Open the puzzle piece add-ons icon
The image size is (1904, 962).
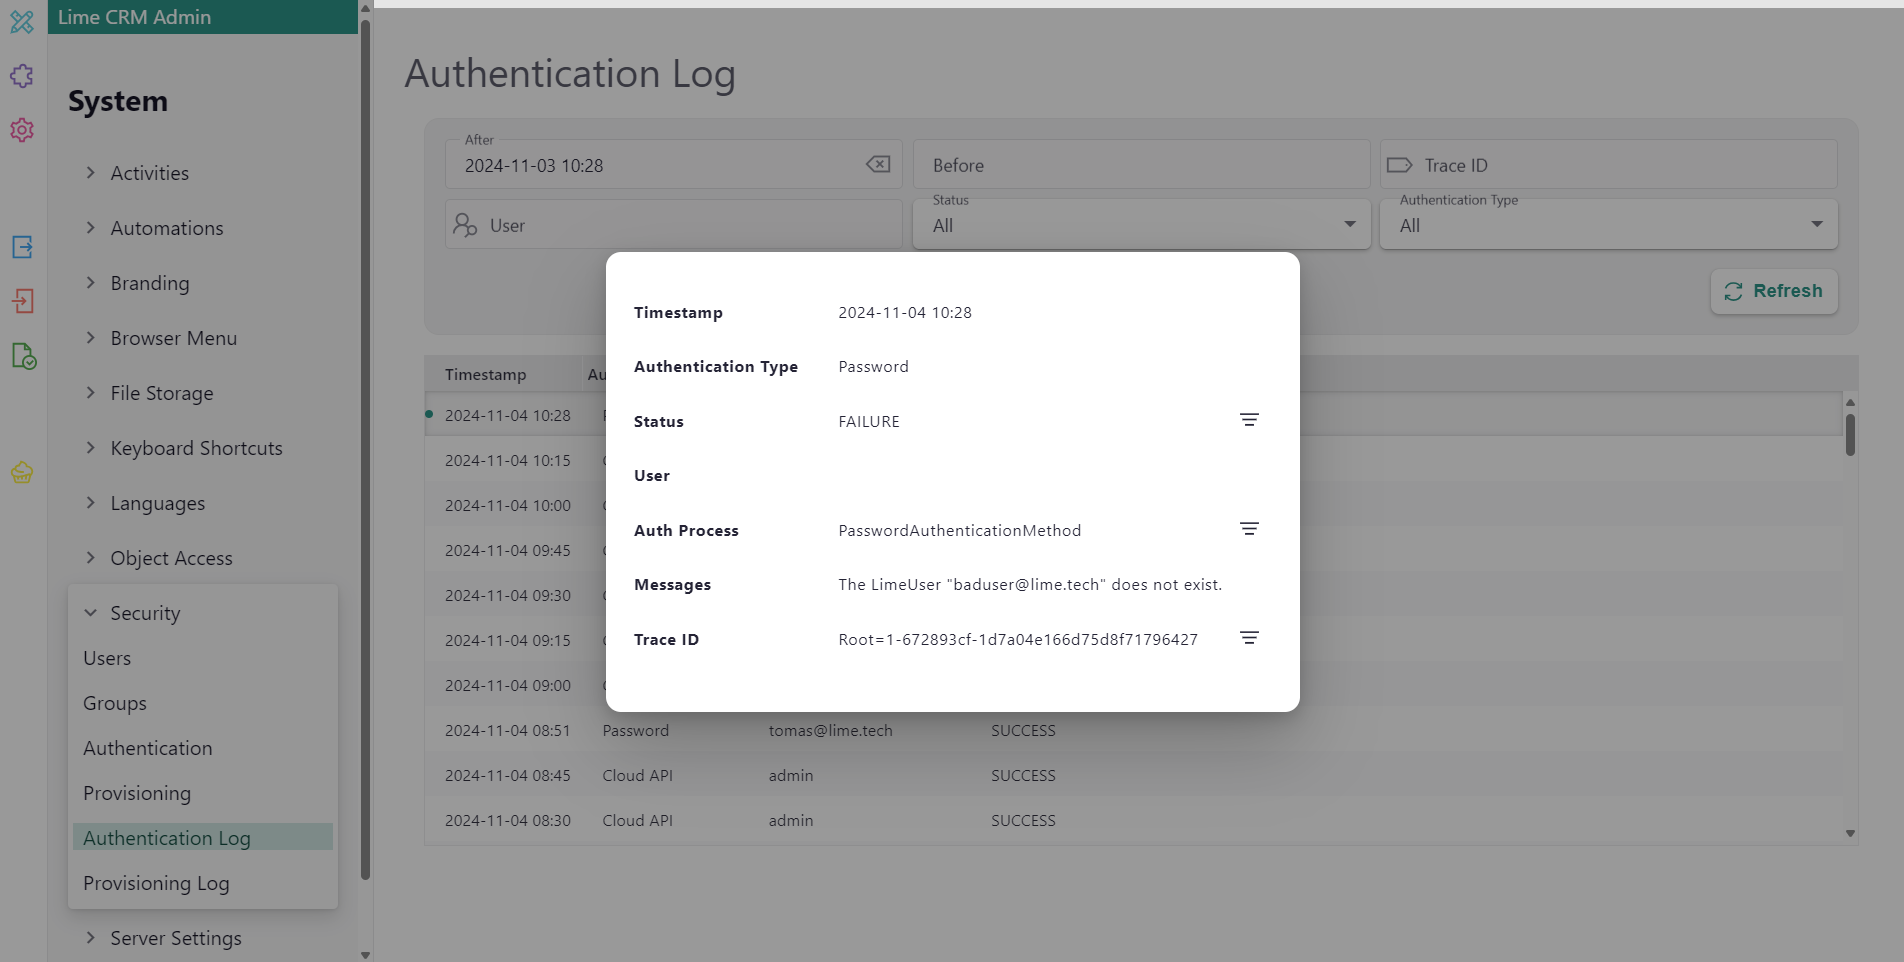[22, 76]
